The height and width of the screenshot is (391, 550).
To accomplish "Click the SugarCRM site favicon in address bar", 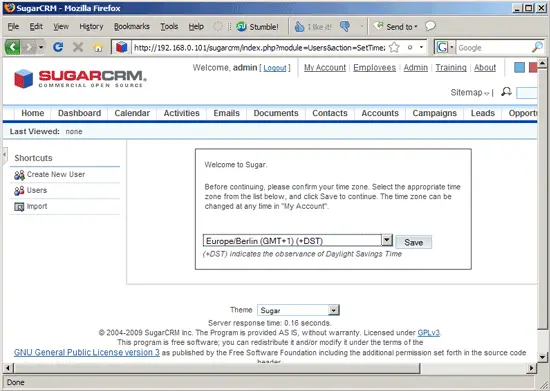I will click(121, 47).
